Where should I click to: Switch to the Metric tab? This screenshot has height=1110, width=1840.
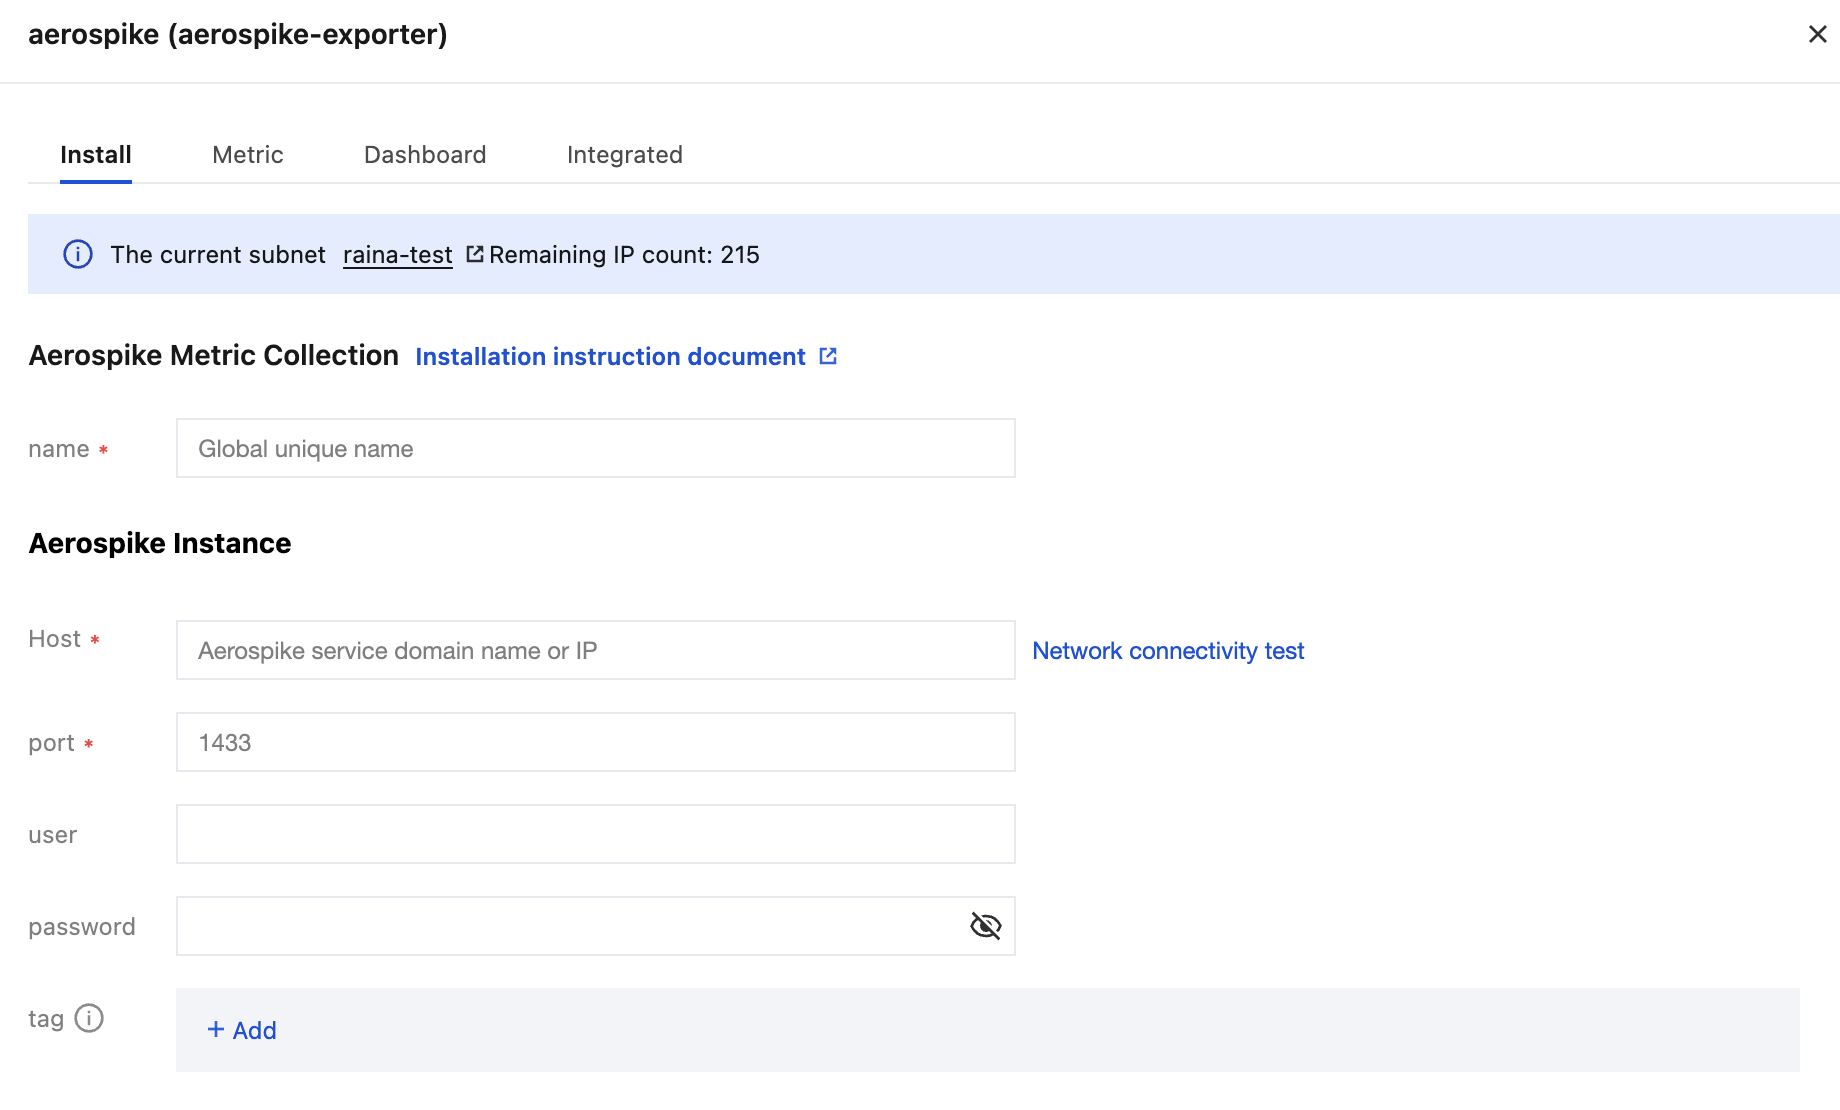tap(248, 155)
